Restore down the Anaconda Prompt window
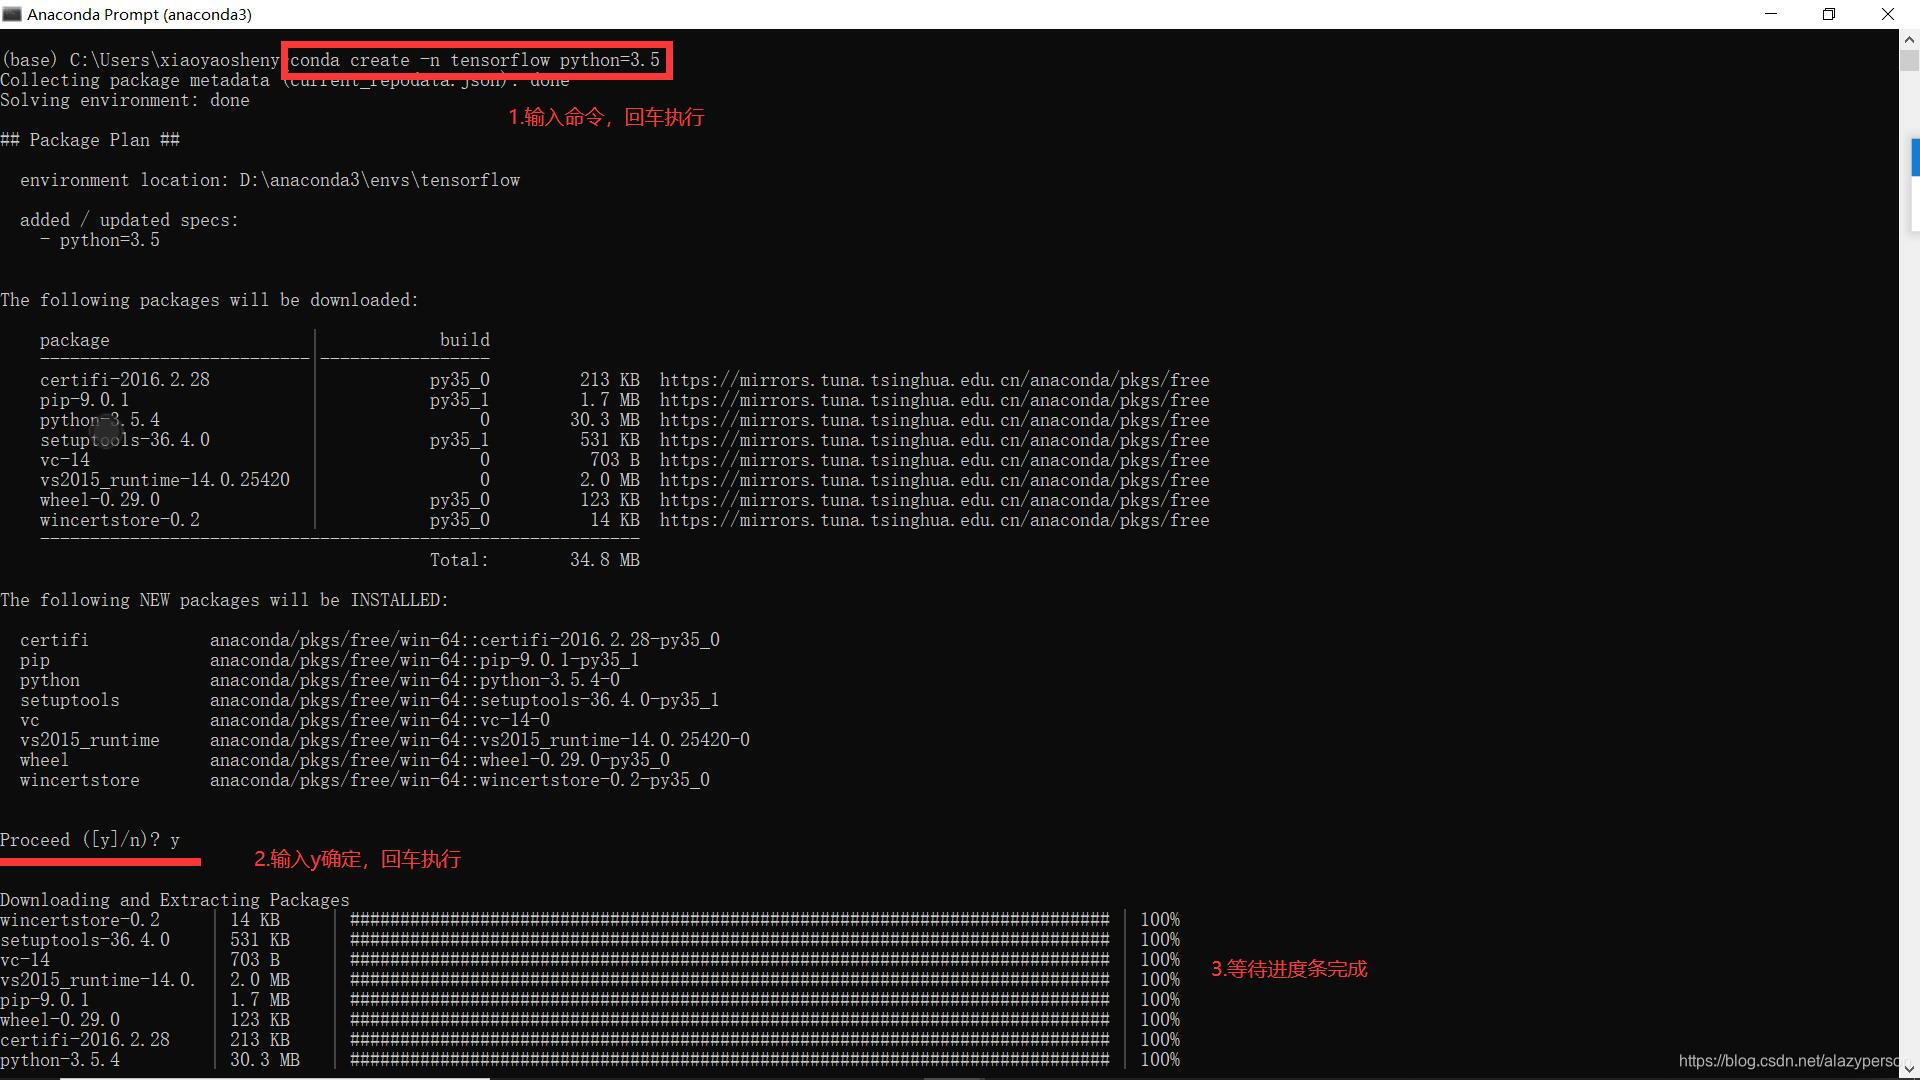This screenshot has width=1920, height=1080. [x=1829, y=14]
